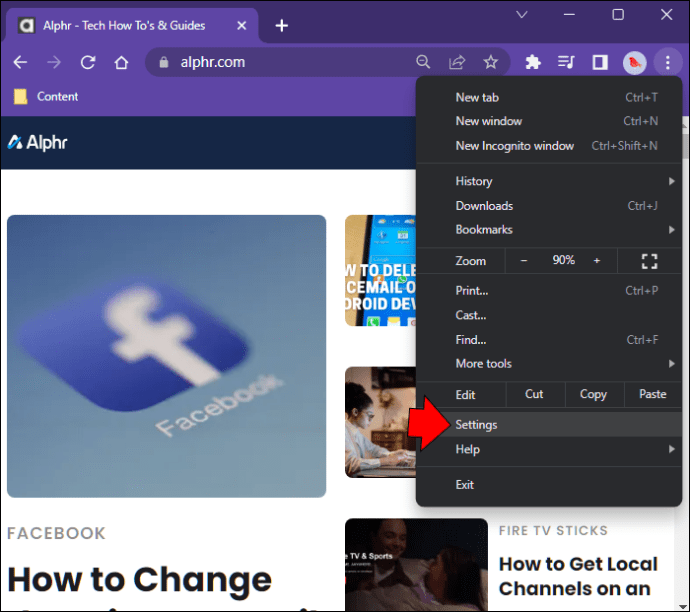The height and width of the screenshot is (612, 690).
Task: Choose Cast... in the menu
Action: point(549,315)
